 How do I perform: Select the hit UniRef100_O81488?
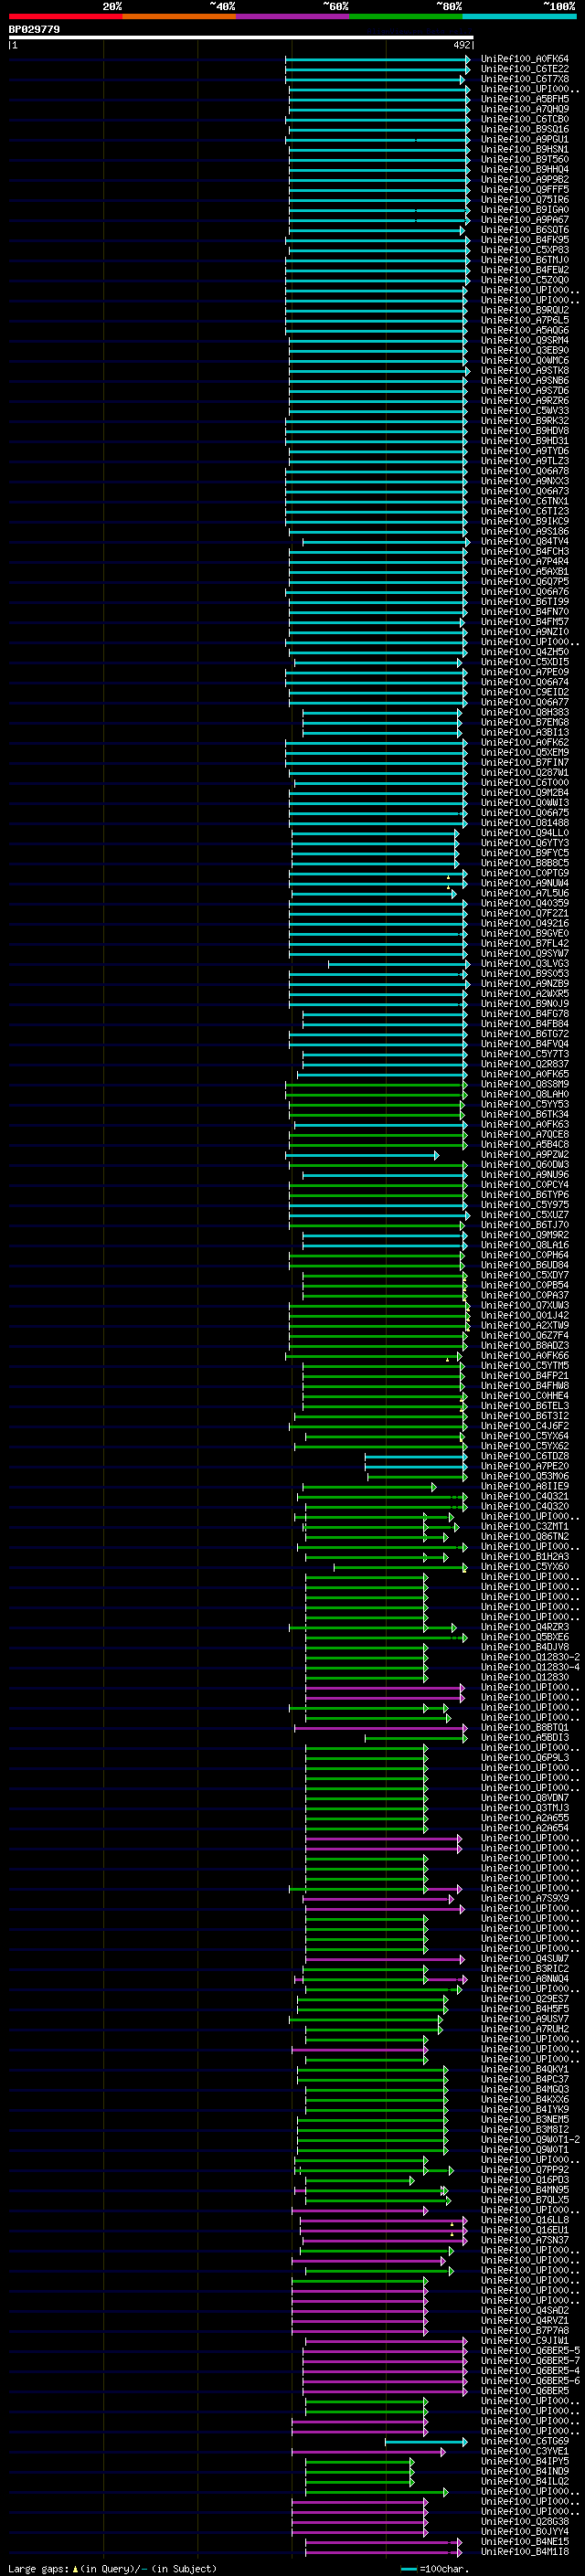[525, 823]
